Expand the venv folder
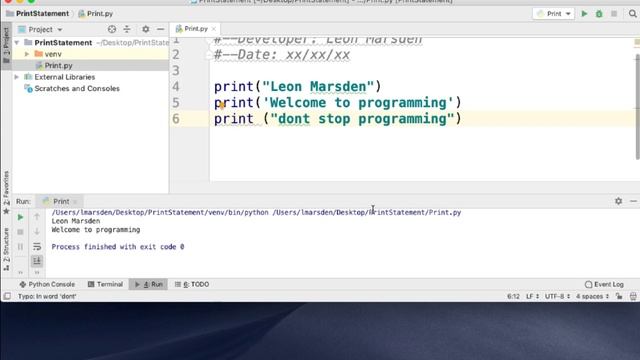The image size is (640, 360). point(27,54)
